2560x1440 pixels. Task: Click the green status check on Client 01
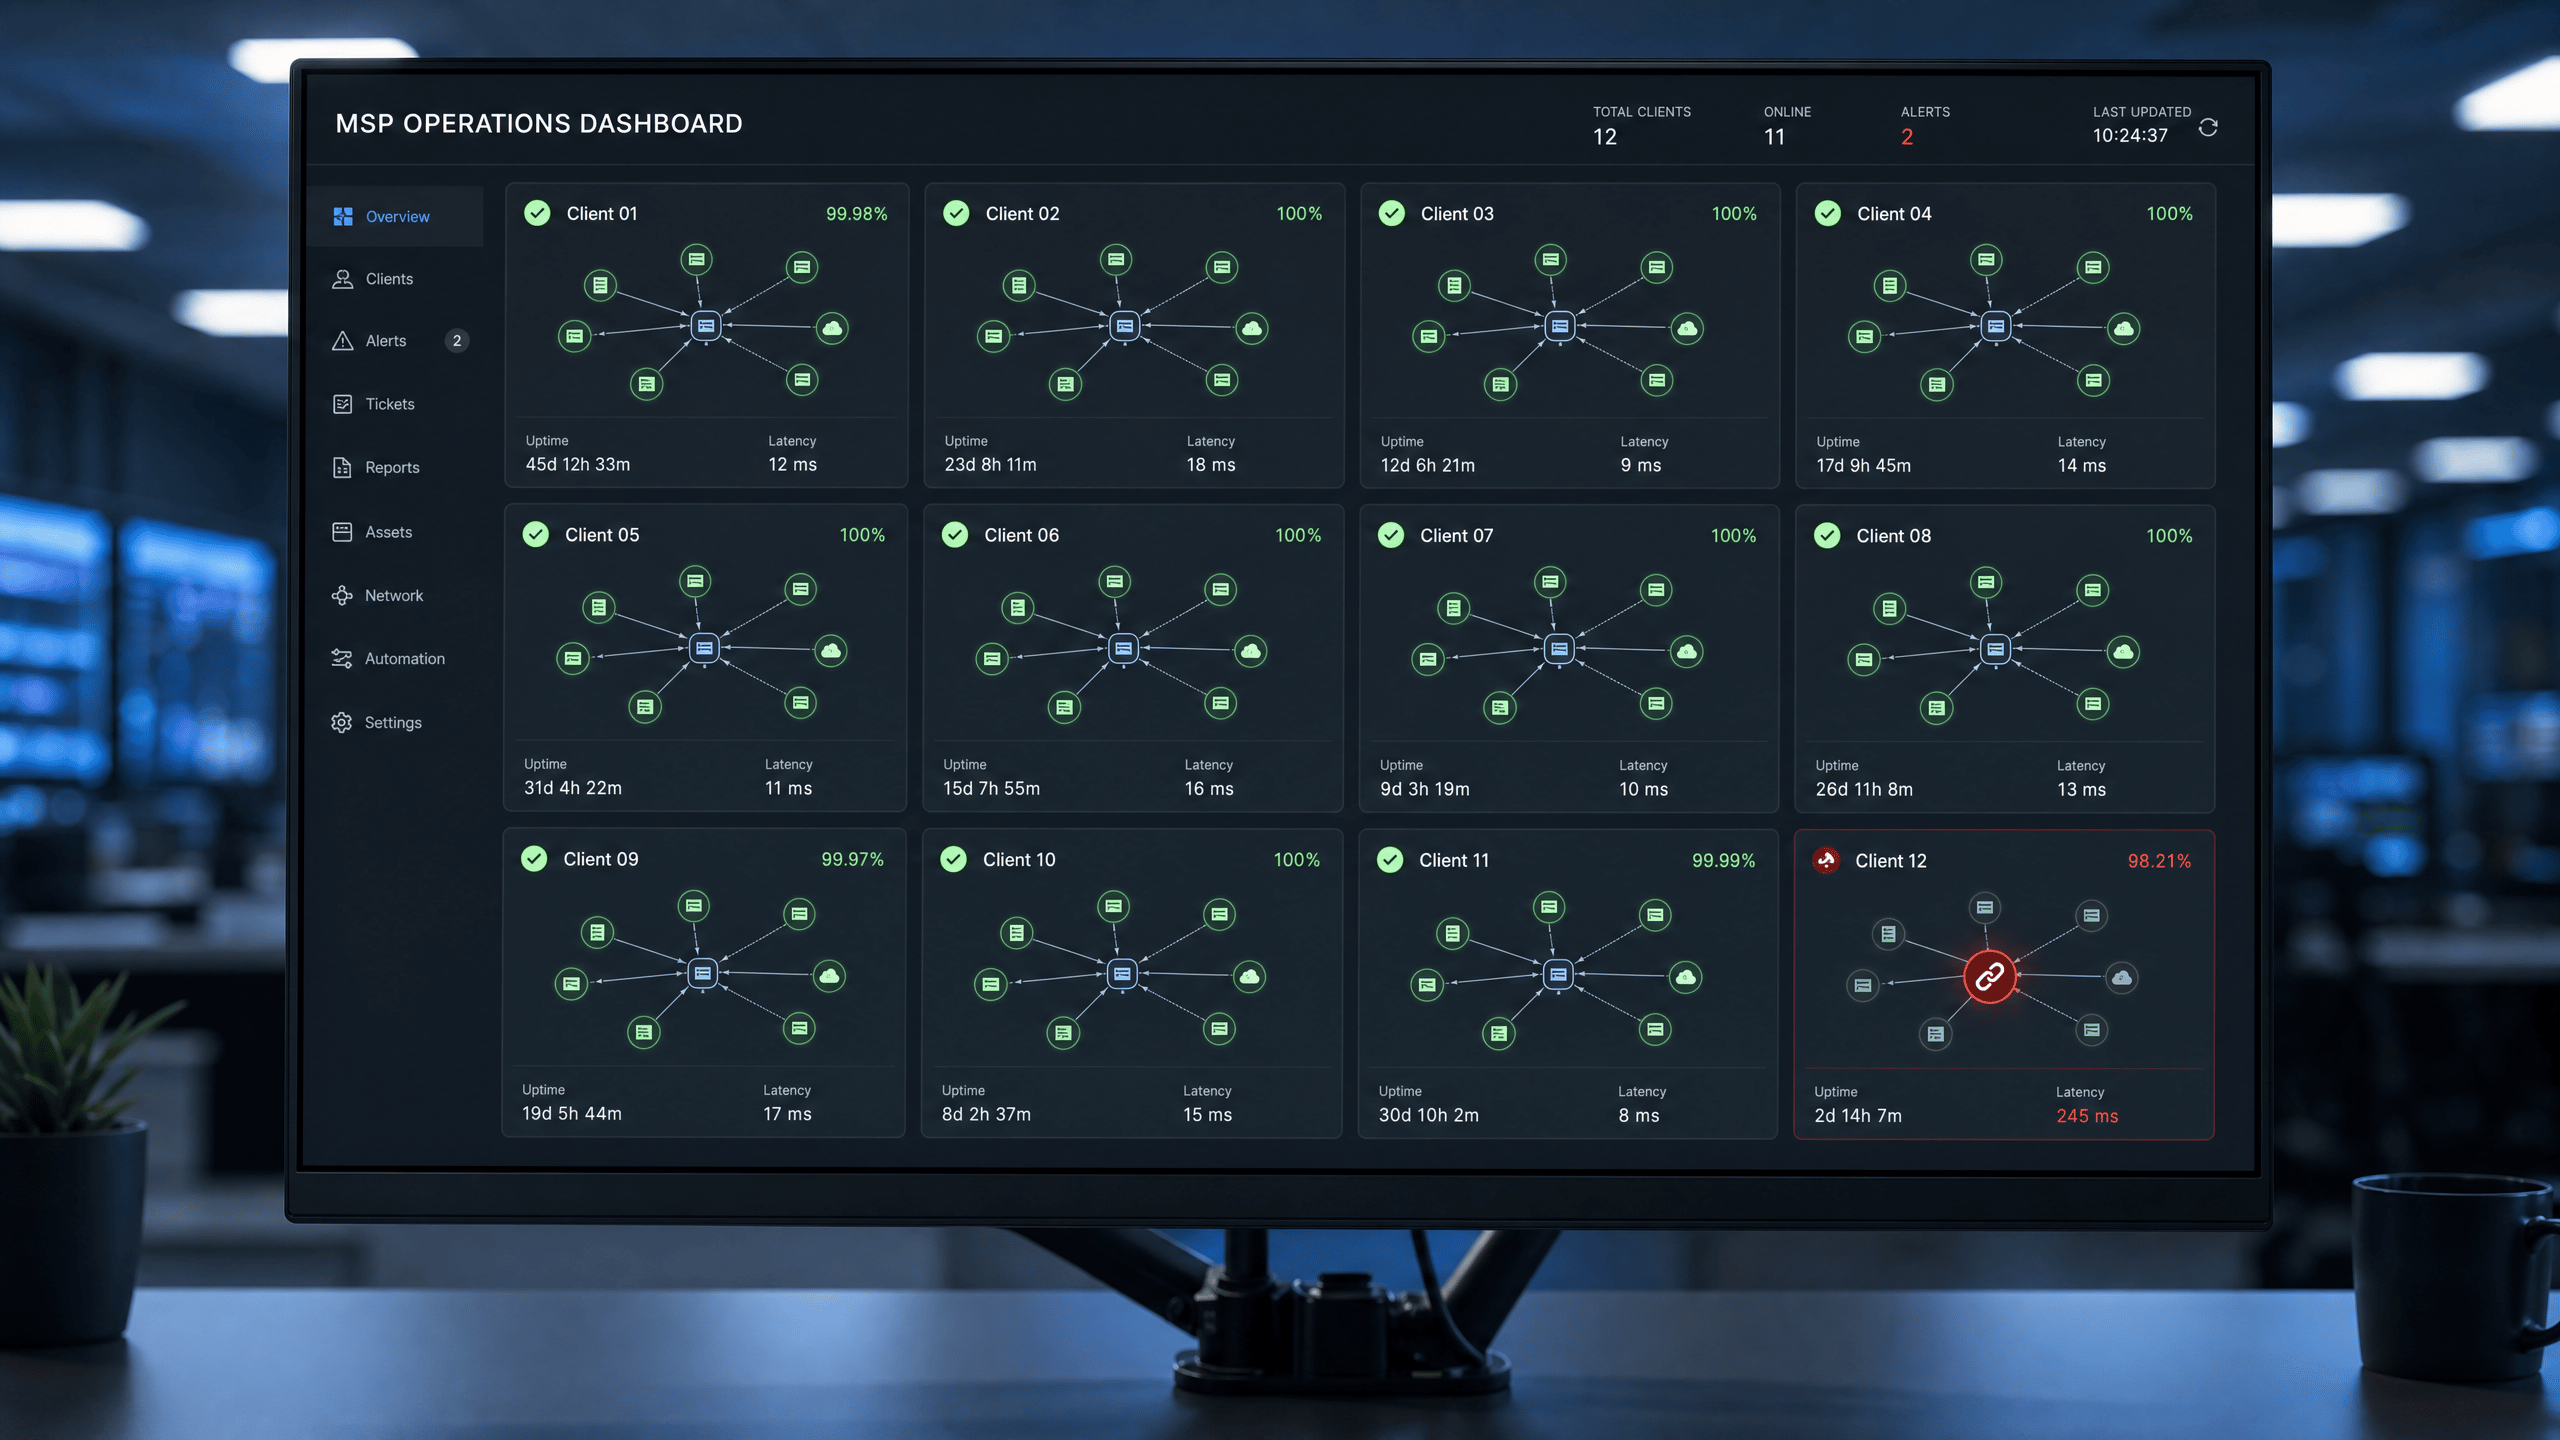[538, 213]
